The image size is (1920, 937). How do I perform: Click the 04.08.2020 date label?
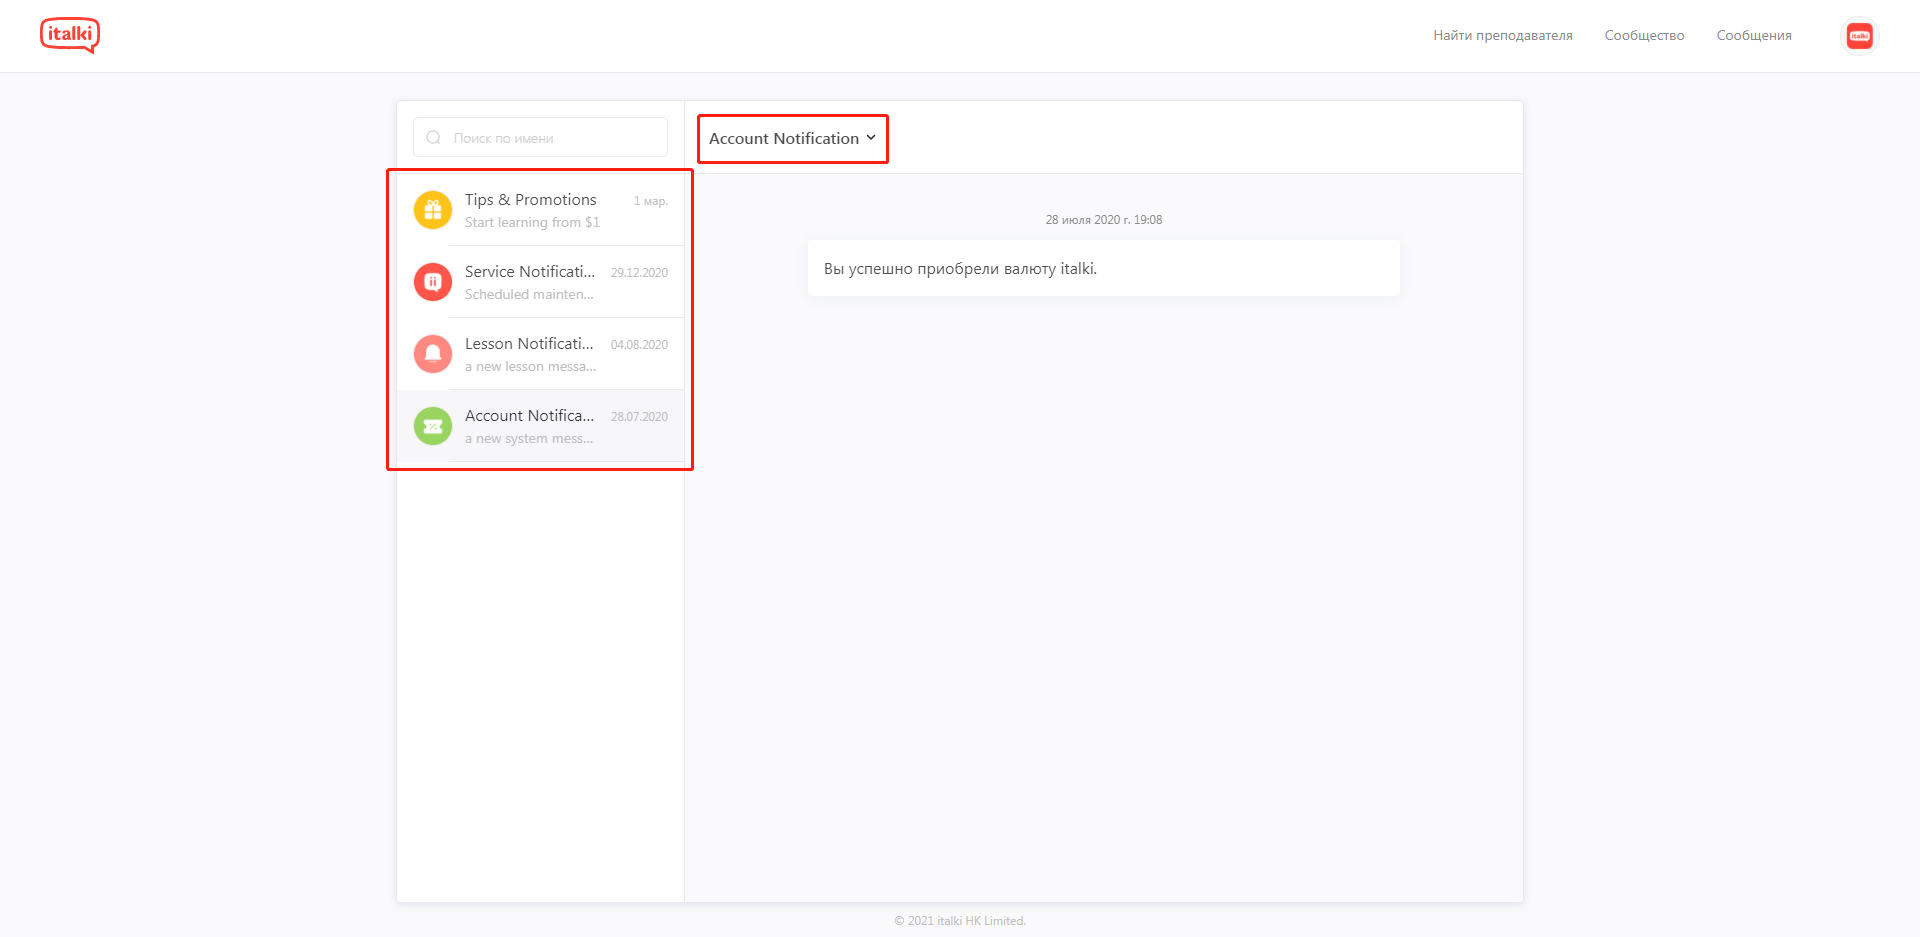pos(639,345)
